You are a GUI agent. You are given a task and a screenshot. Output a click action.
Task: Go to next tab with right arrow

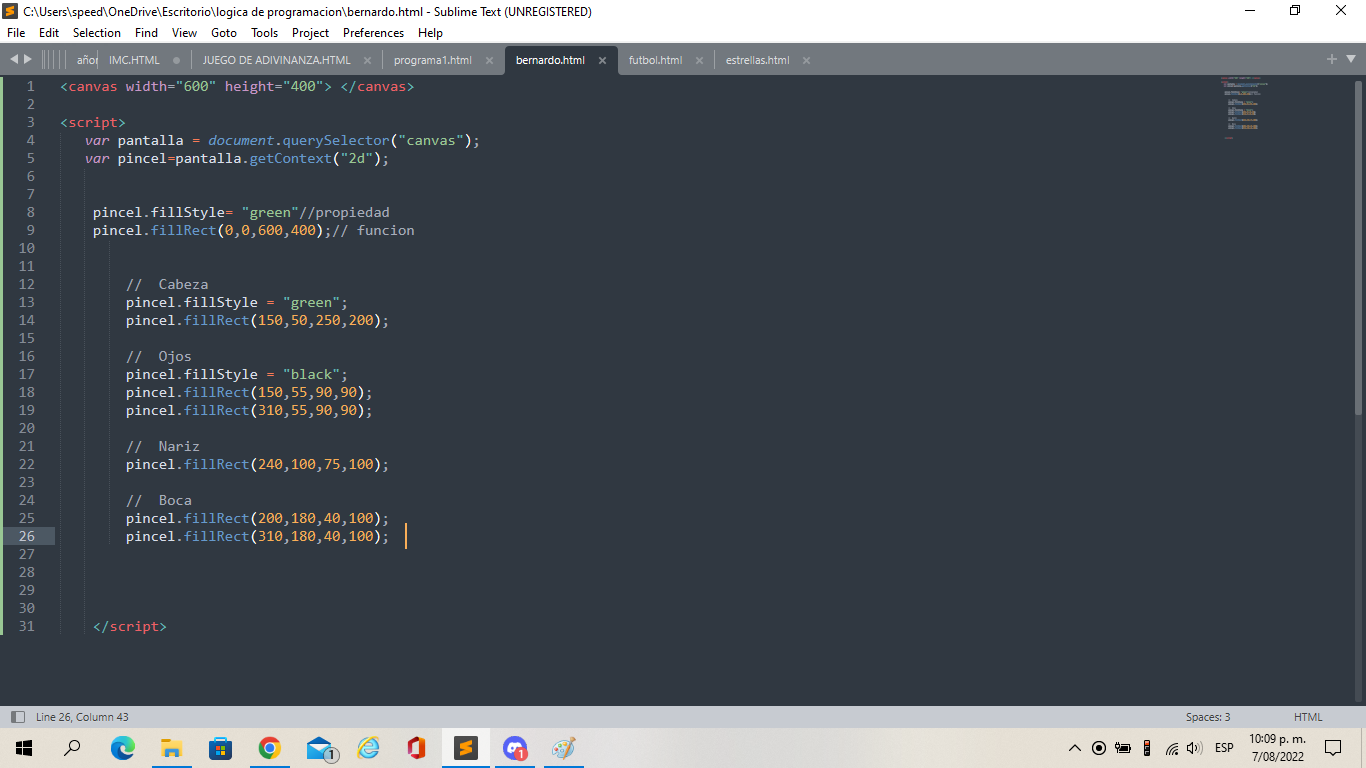pyautogui.click(x=28, y=60)
